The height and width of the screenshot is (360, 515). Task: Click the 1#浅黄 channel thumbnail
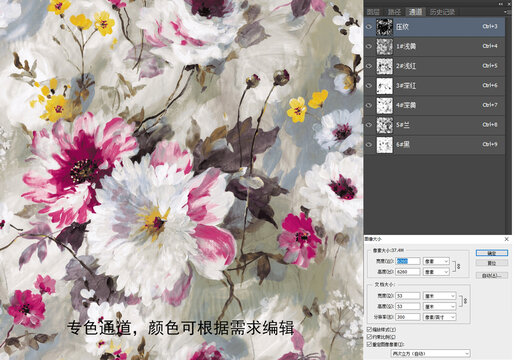pos(385,46)
